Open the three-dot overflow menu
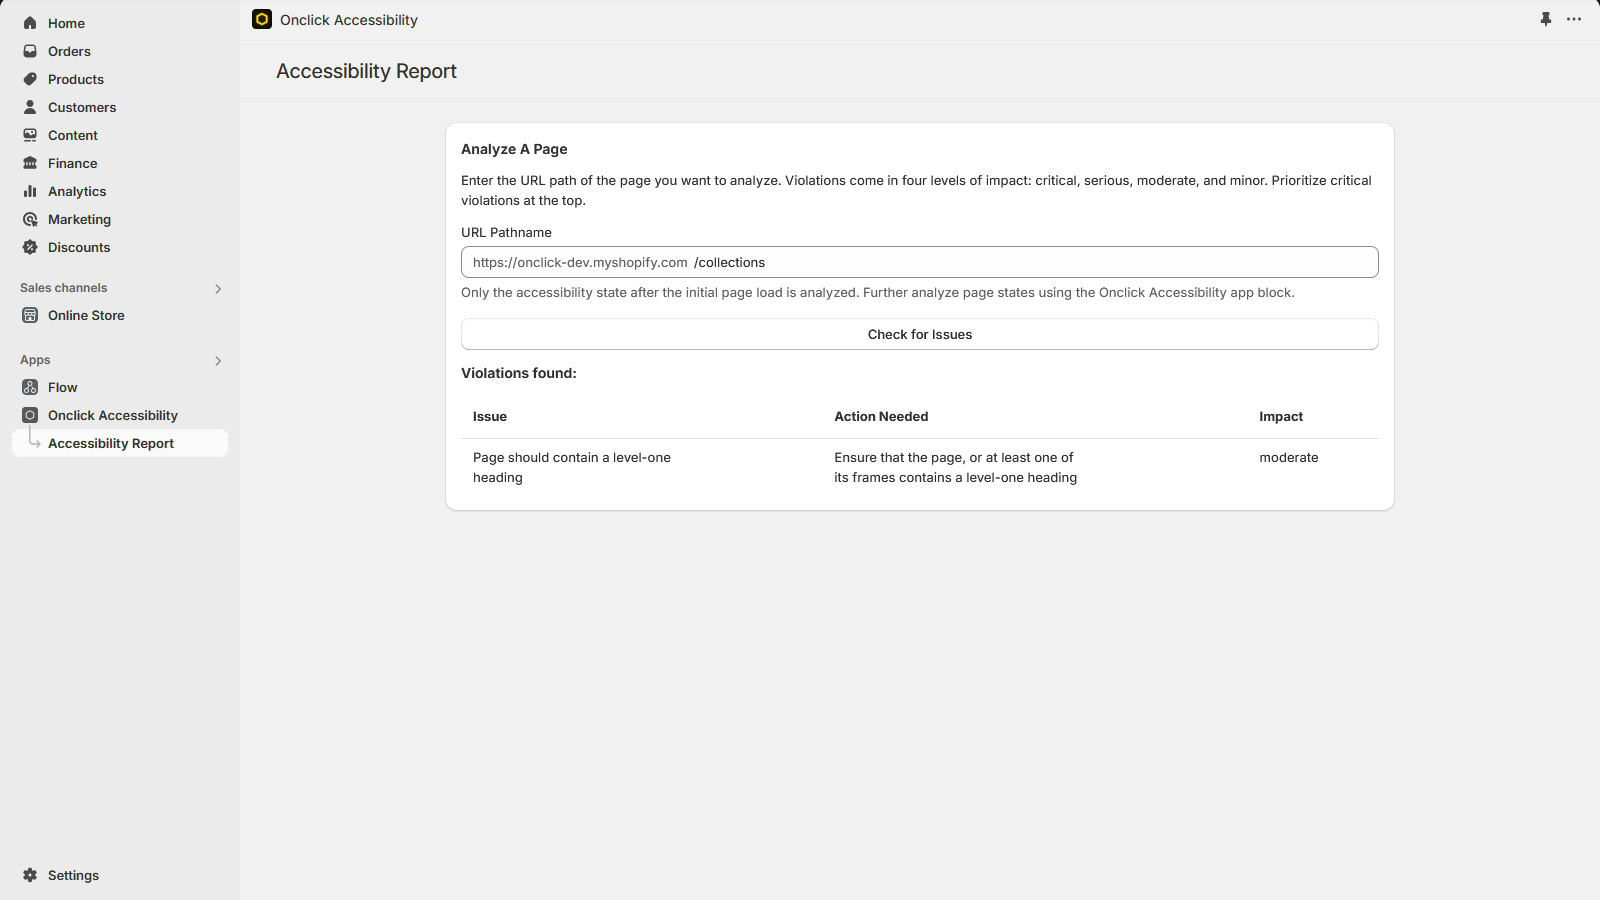 coord(1575,19)
